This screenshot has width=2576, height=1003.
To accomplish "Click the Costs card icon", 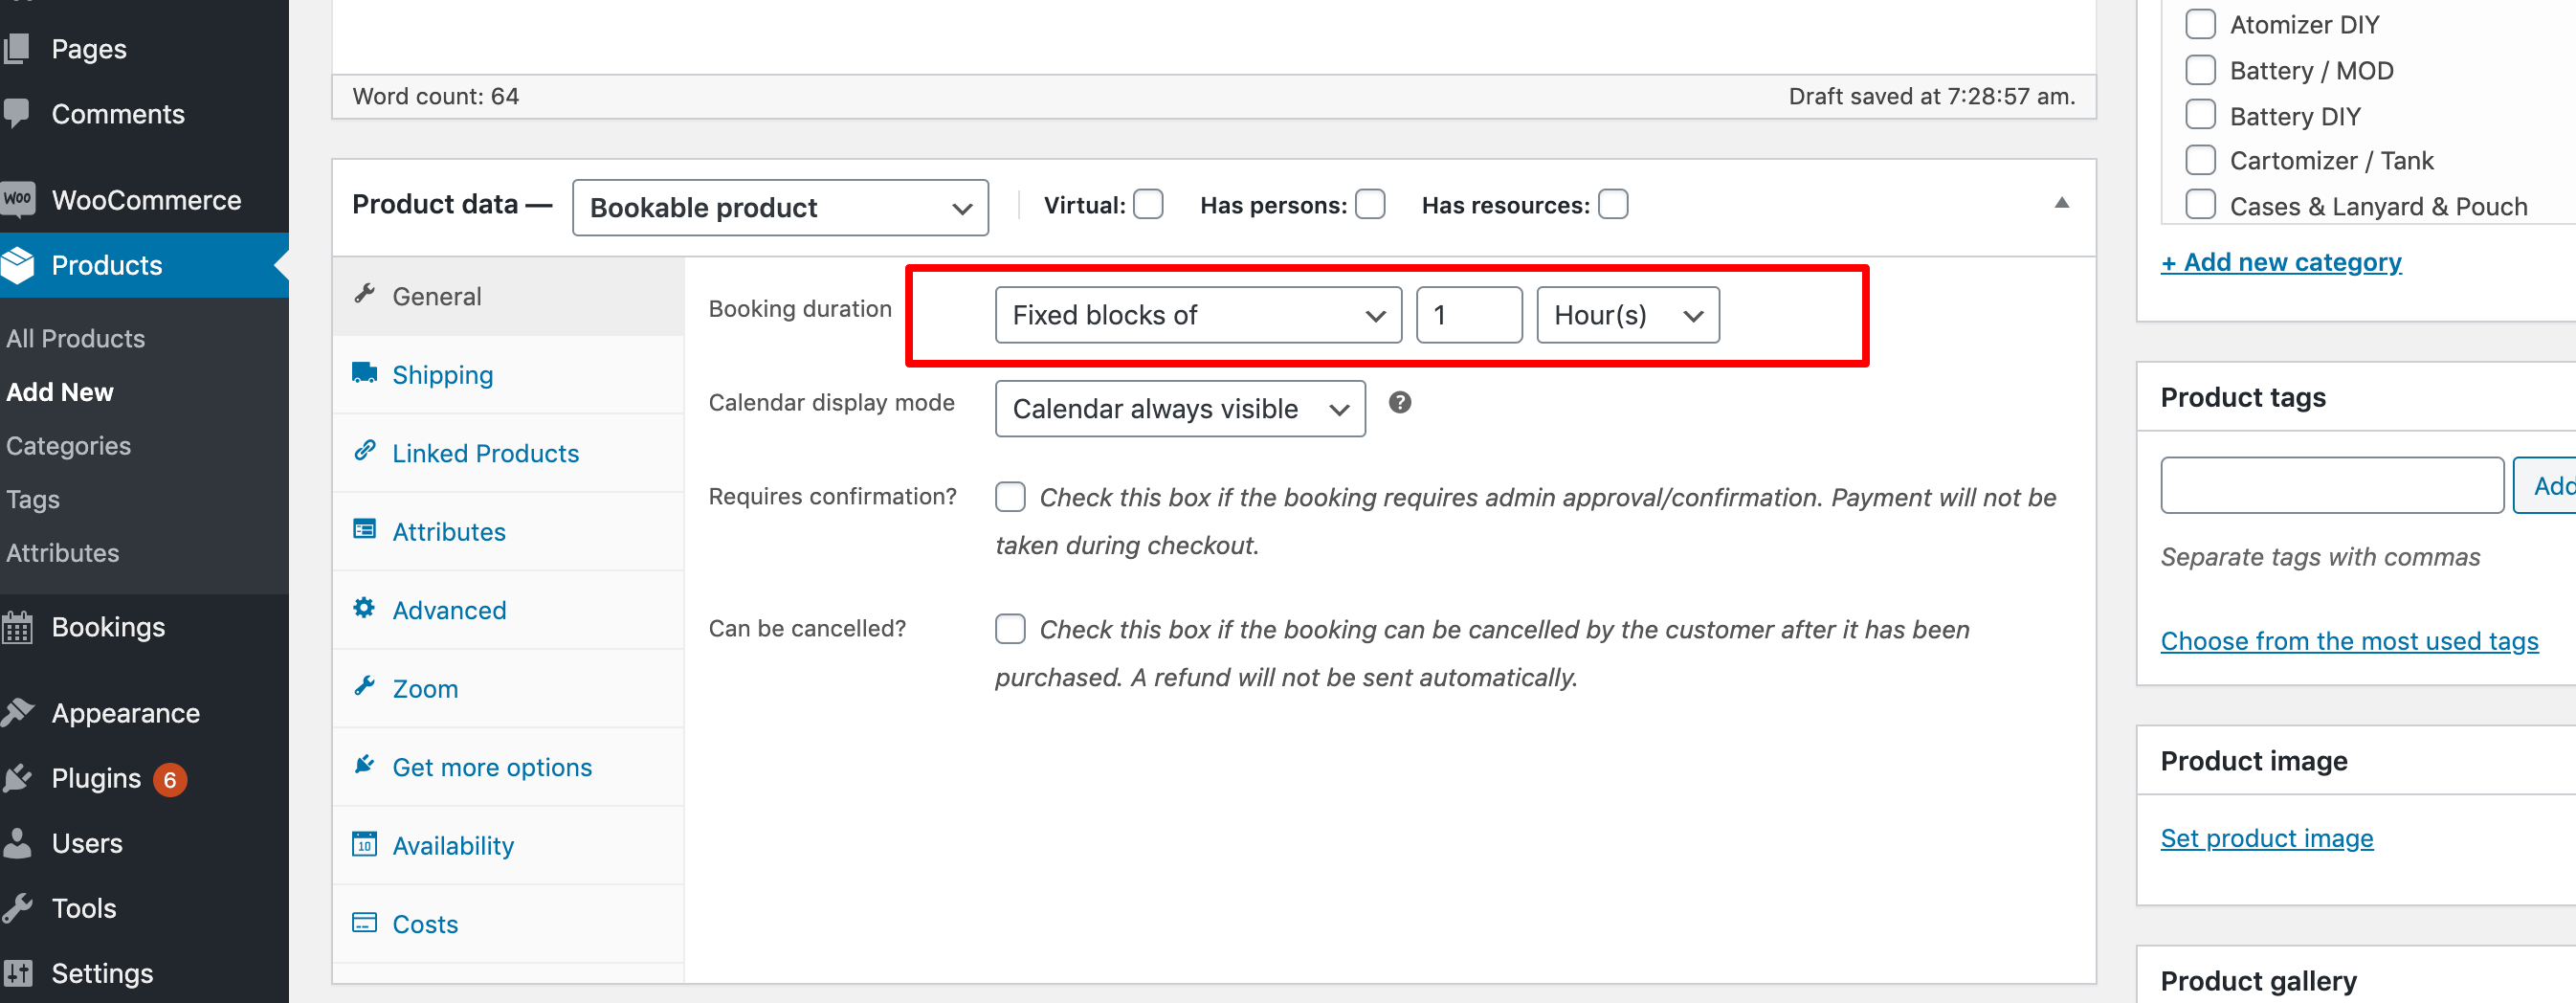I will click(x=365, y=922).
